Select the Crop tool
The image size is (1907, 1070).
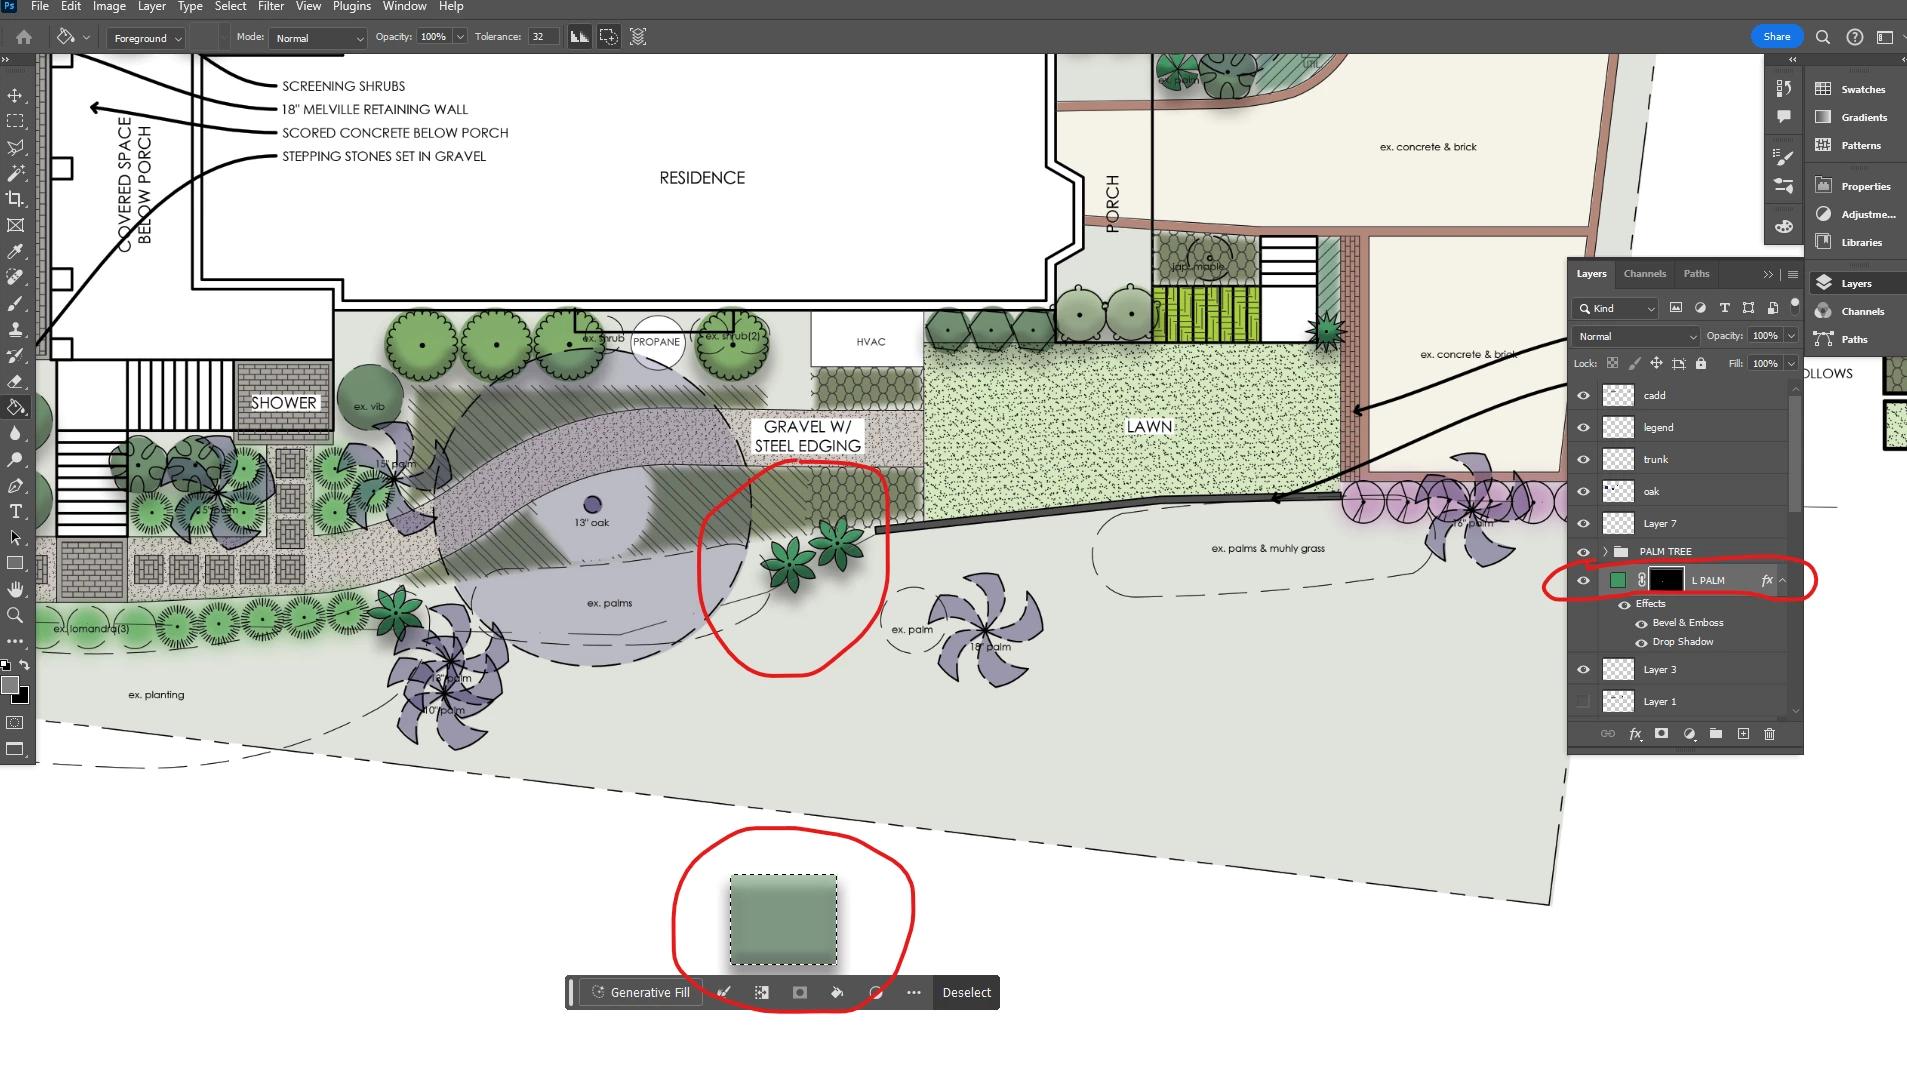[15, 199]
